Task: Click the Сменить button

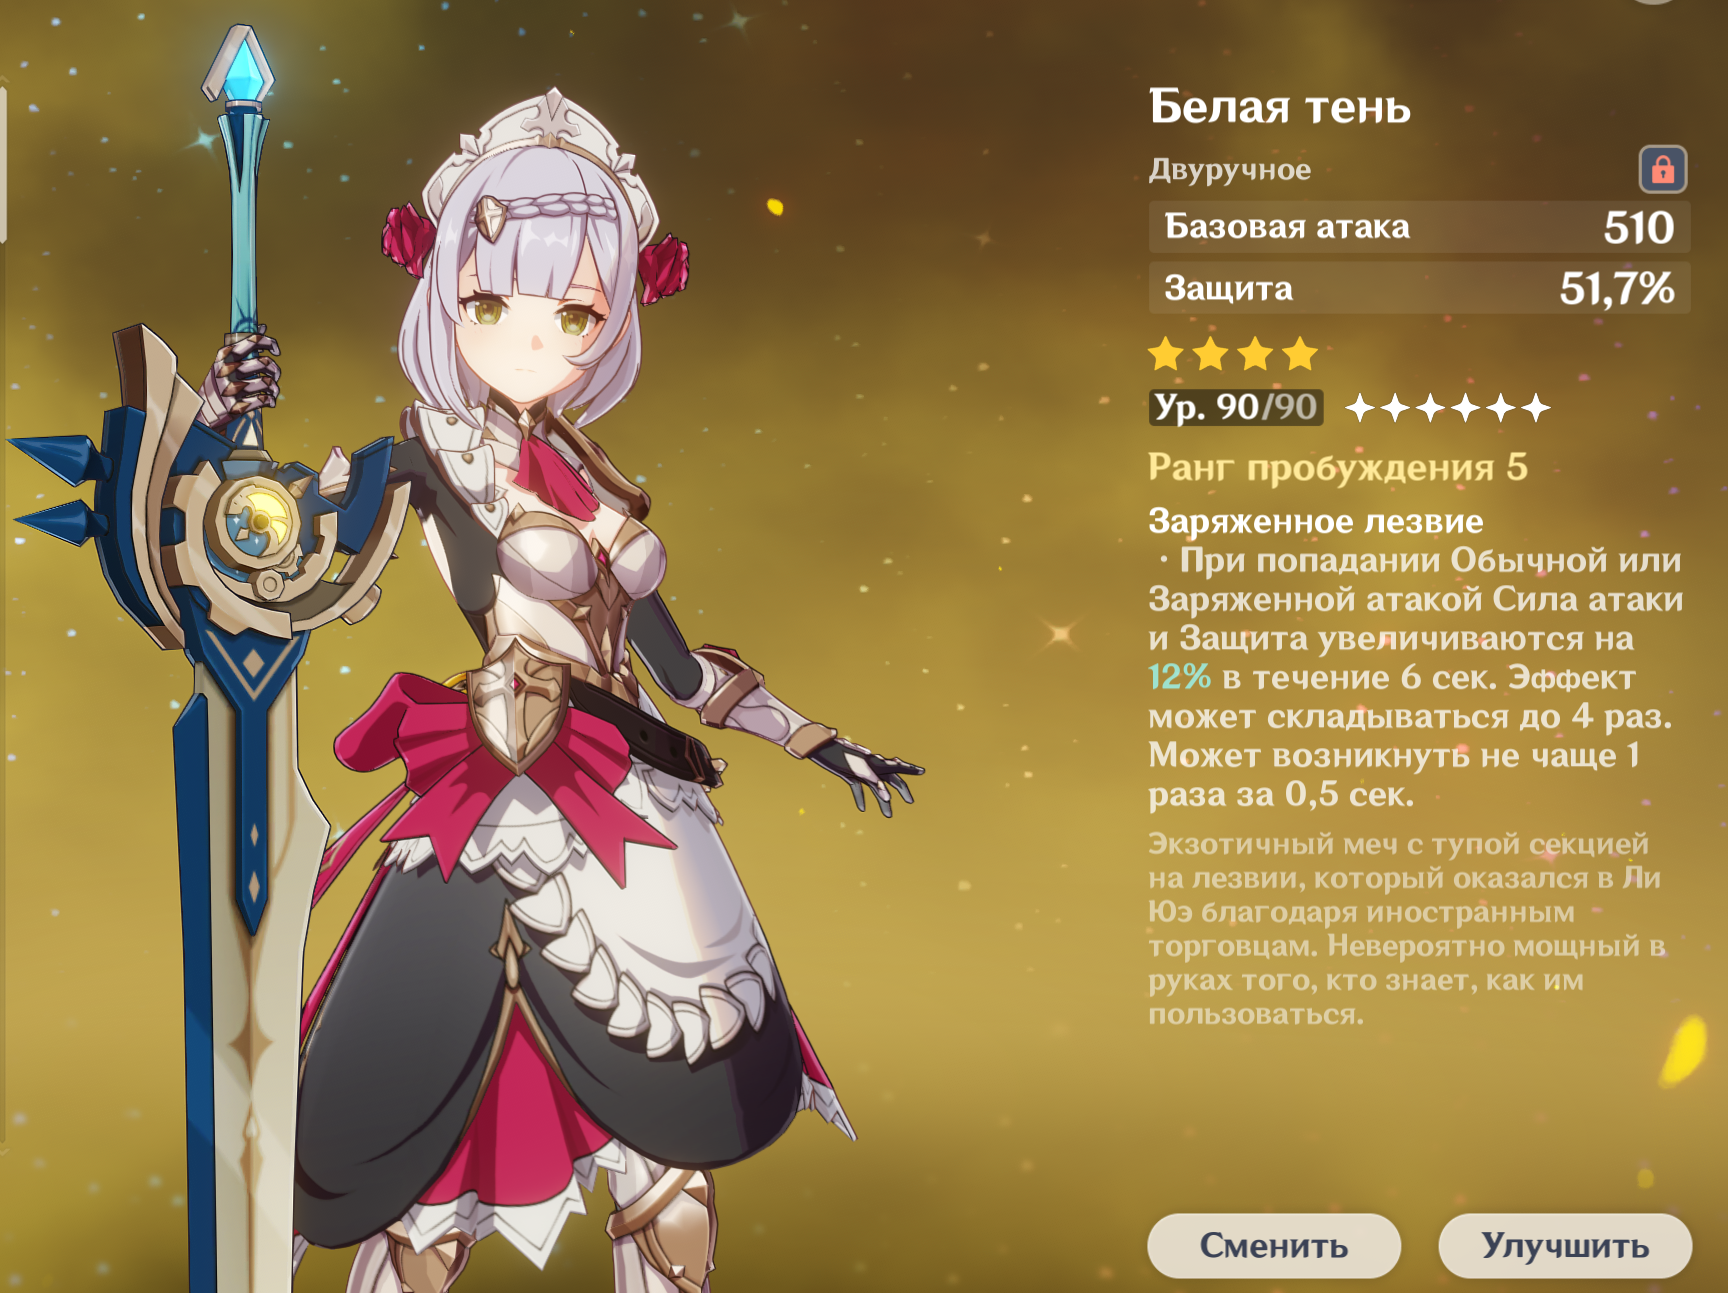Action: [x=1273, y=1245]
